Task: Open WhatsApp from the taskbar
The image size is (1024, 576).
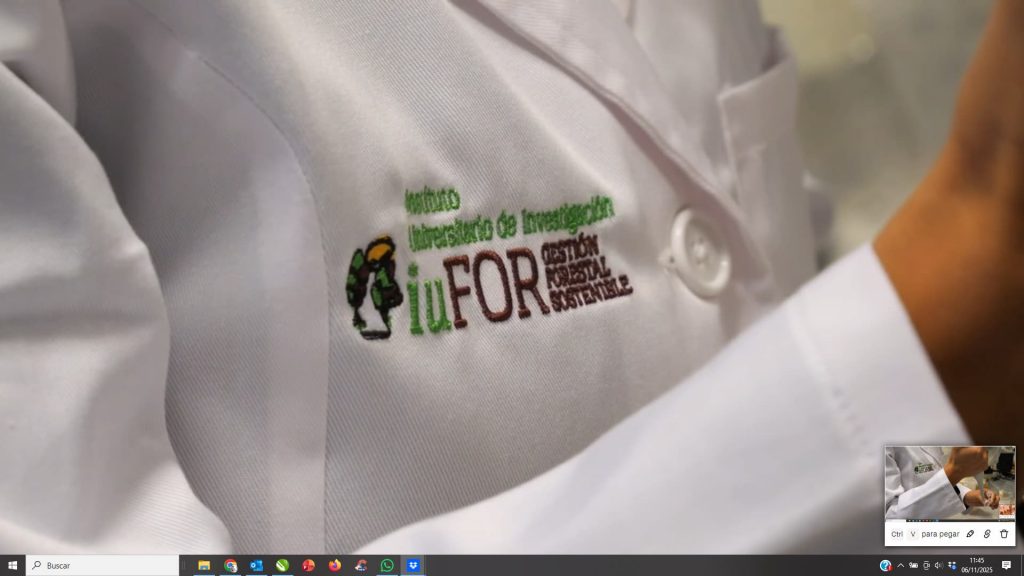Action: pos(387,566)
